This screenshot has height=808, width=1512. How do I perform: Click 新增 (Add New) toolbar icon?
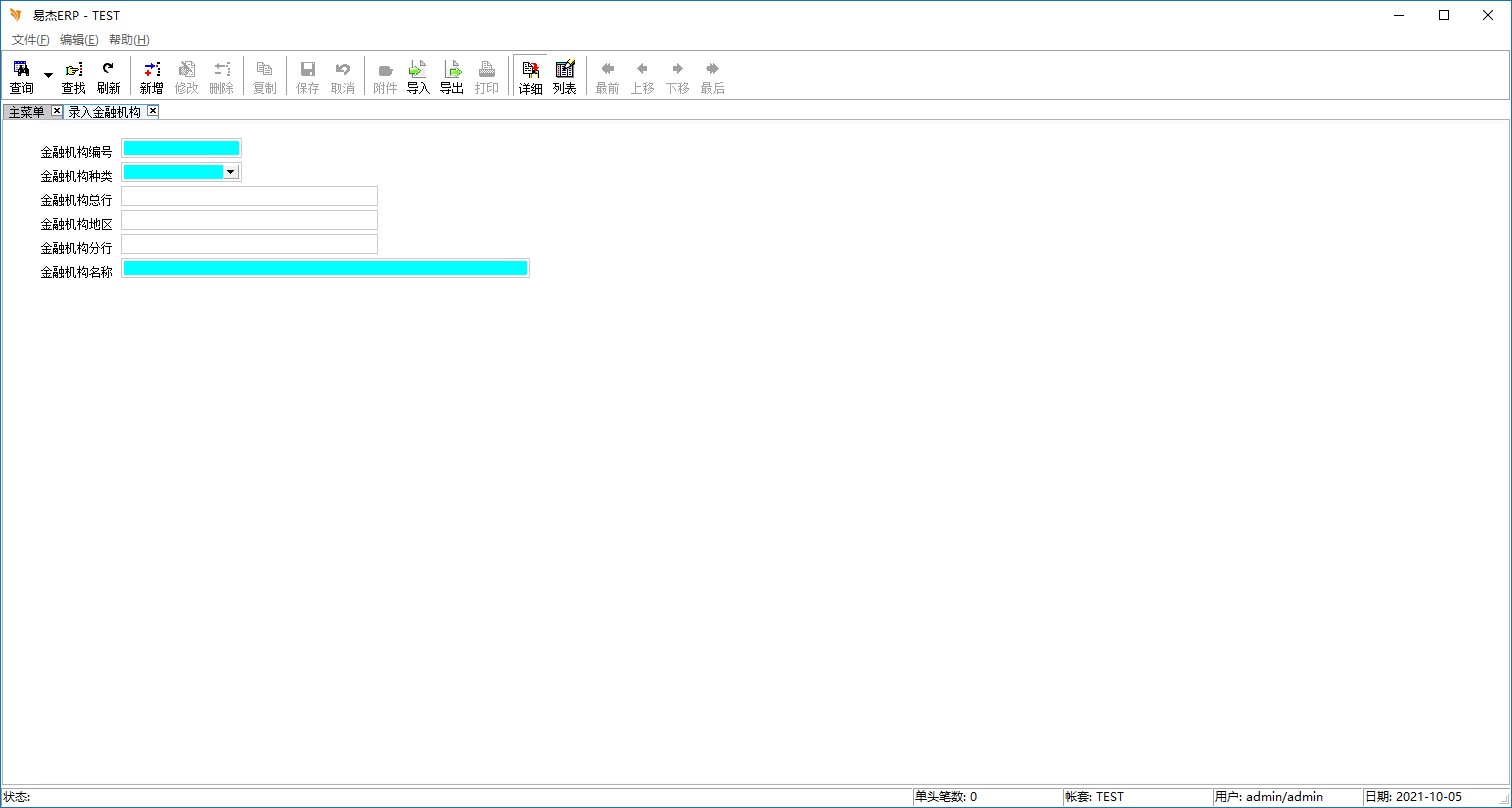[x=151, y=77]
